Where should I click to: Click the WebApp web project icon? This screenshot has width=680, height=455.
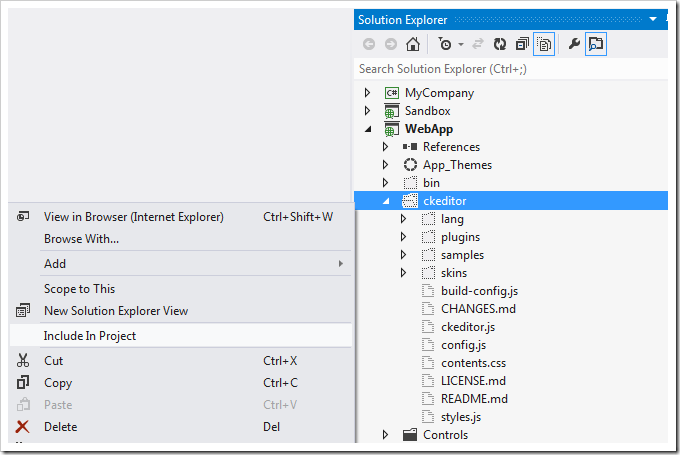pos(392,129)
